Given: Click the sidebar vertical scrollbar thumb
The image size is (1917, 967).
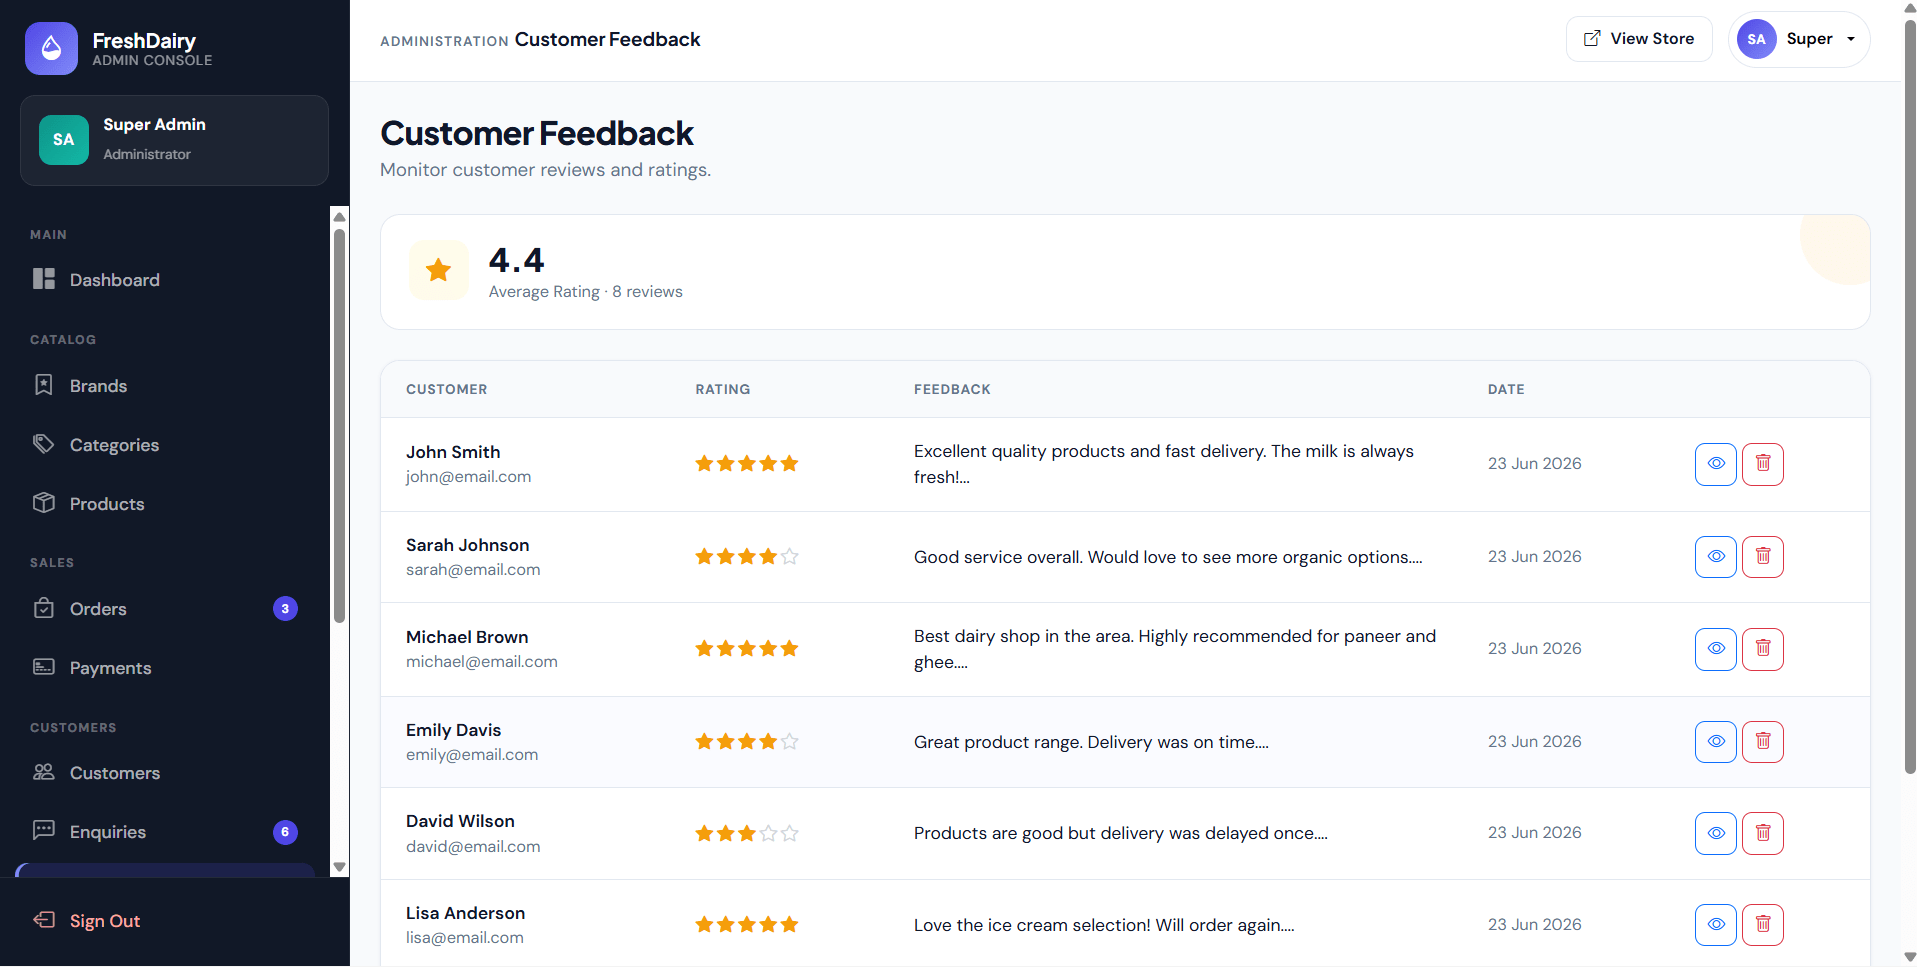Looking at the screenshot, I should tap(339, 425).
